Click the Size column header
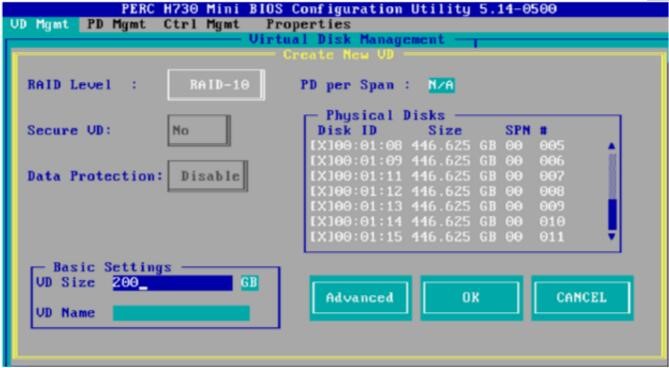The image size is (669, 368). pos(445,130)
